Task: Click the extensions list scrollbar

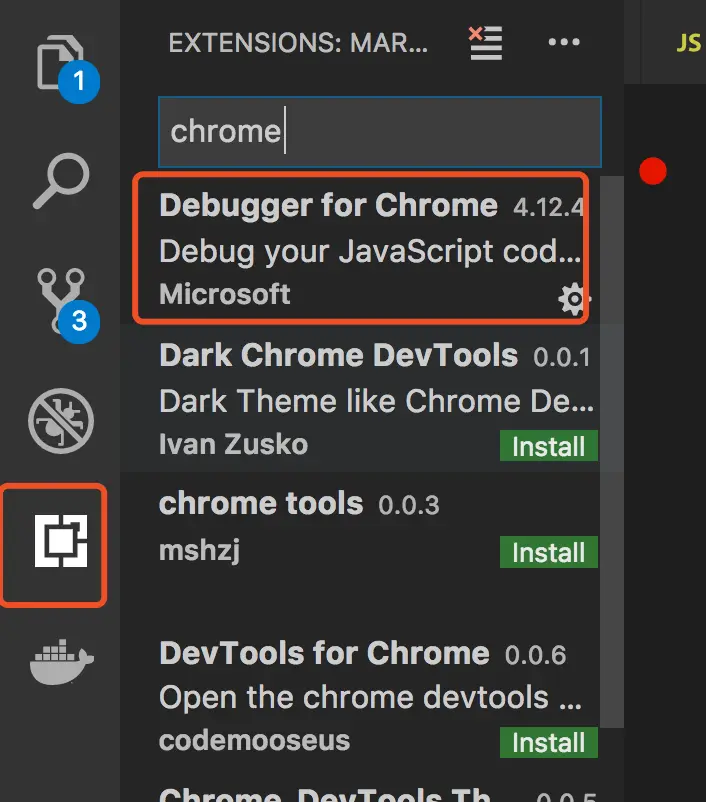Action: [612, 452]
